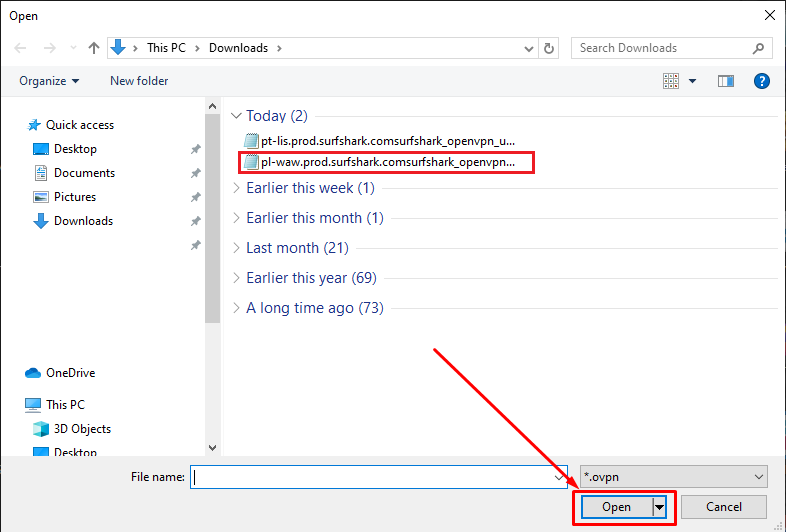Click the Refresh button in address bar

coord(549,48)
